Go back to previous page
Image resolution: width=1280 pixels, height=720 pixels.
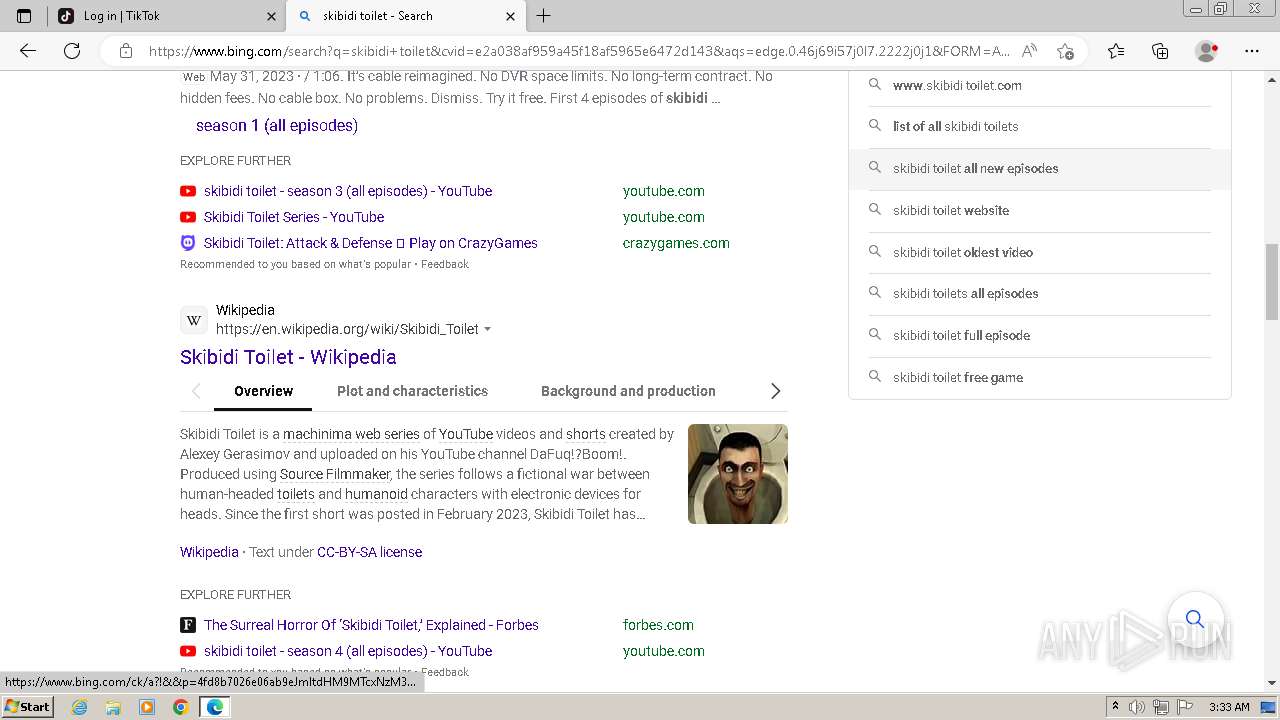[x=28, y=51]
